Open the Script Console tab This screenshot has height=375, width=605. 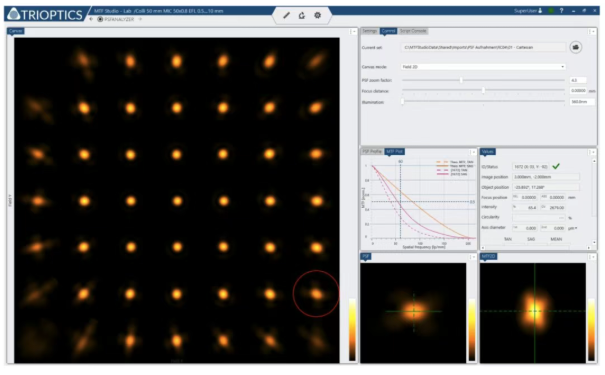click(413, 31)
